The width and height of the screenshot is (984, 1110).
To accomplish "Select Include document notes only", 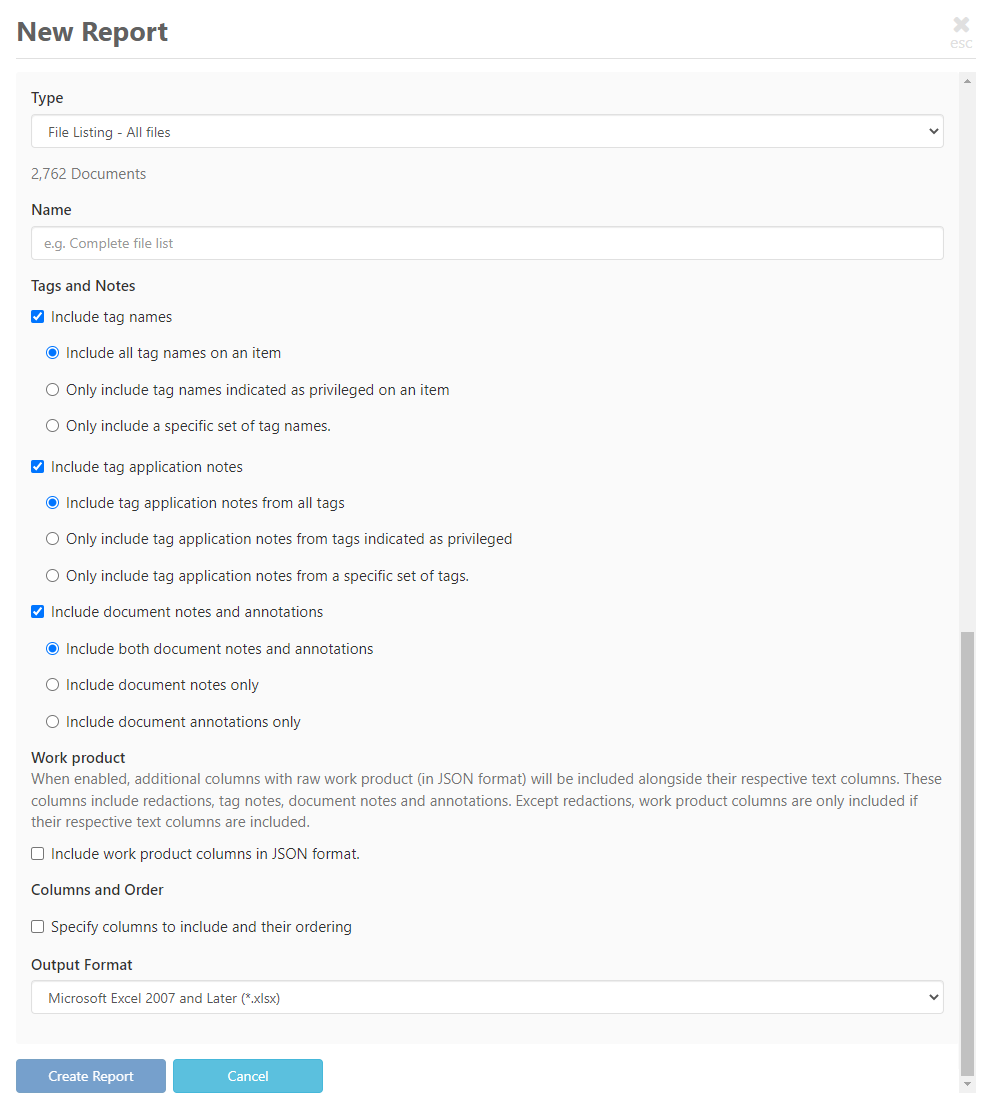I will click(x=52, y=684).
